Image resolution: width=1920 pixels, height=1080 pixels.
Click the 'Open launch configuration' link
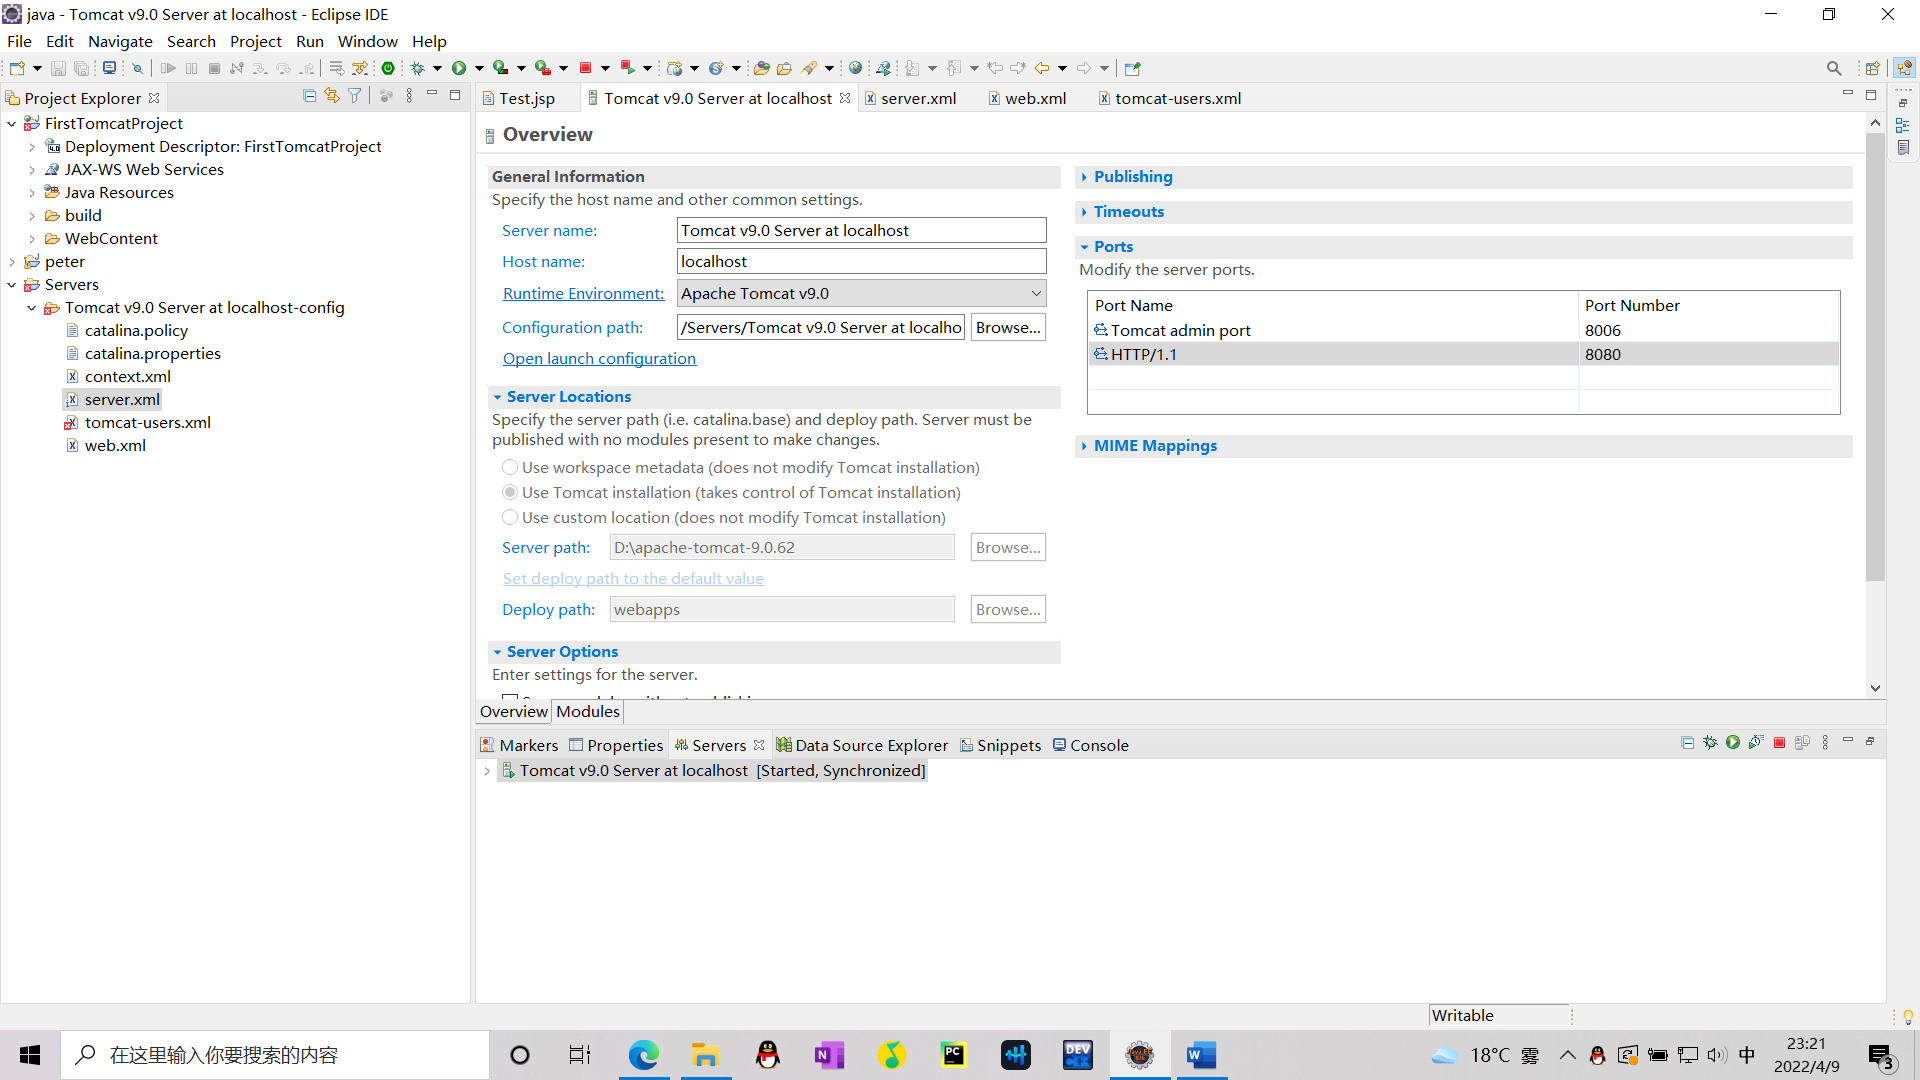pyautogui.click(x=599, y=358)
